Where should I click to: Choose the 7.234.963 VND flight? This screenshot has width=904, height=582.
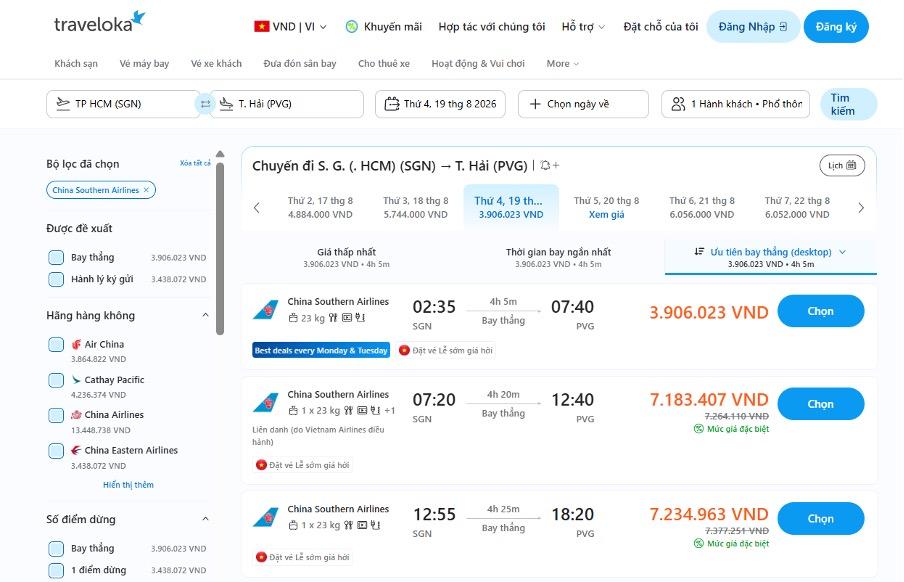820,519
